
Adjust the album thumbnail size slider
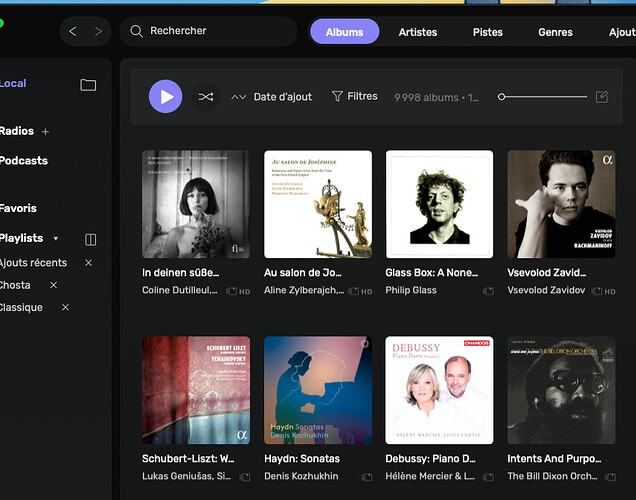pos(542,97)
